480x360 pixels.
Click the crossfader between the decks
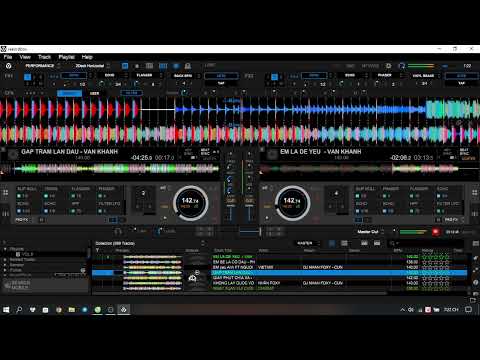[x=250, y=231]
